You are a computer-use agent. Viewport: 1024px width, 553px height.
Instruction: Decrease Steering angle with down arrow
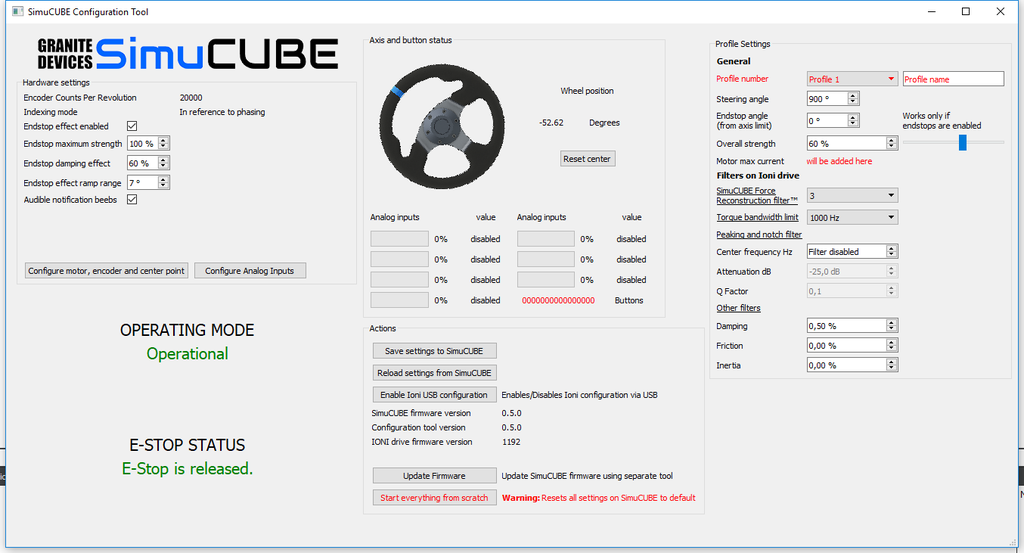853,103
